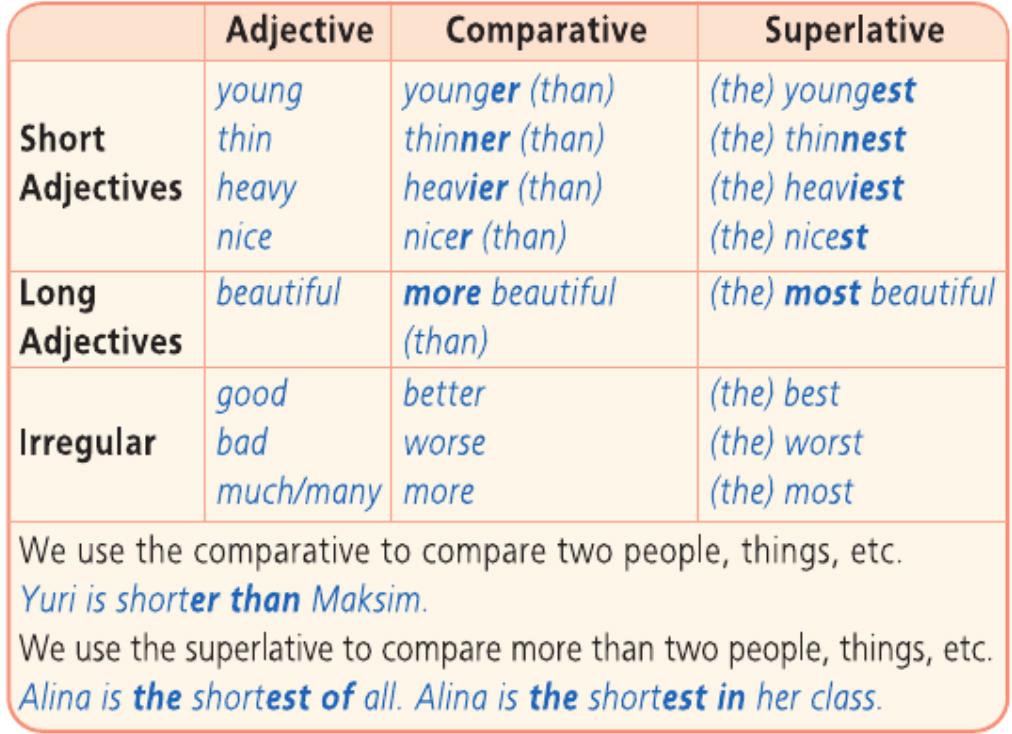Viewport: 1012px width, 734px height.
Task: Click the sentence Alina is the shortest of all
Action: 210,697
